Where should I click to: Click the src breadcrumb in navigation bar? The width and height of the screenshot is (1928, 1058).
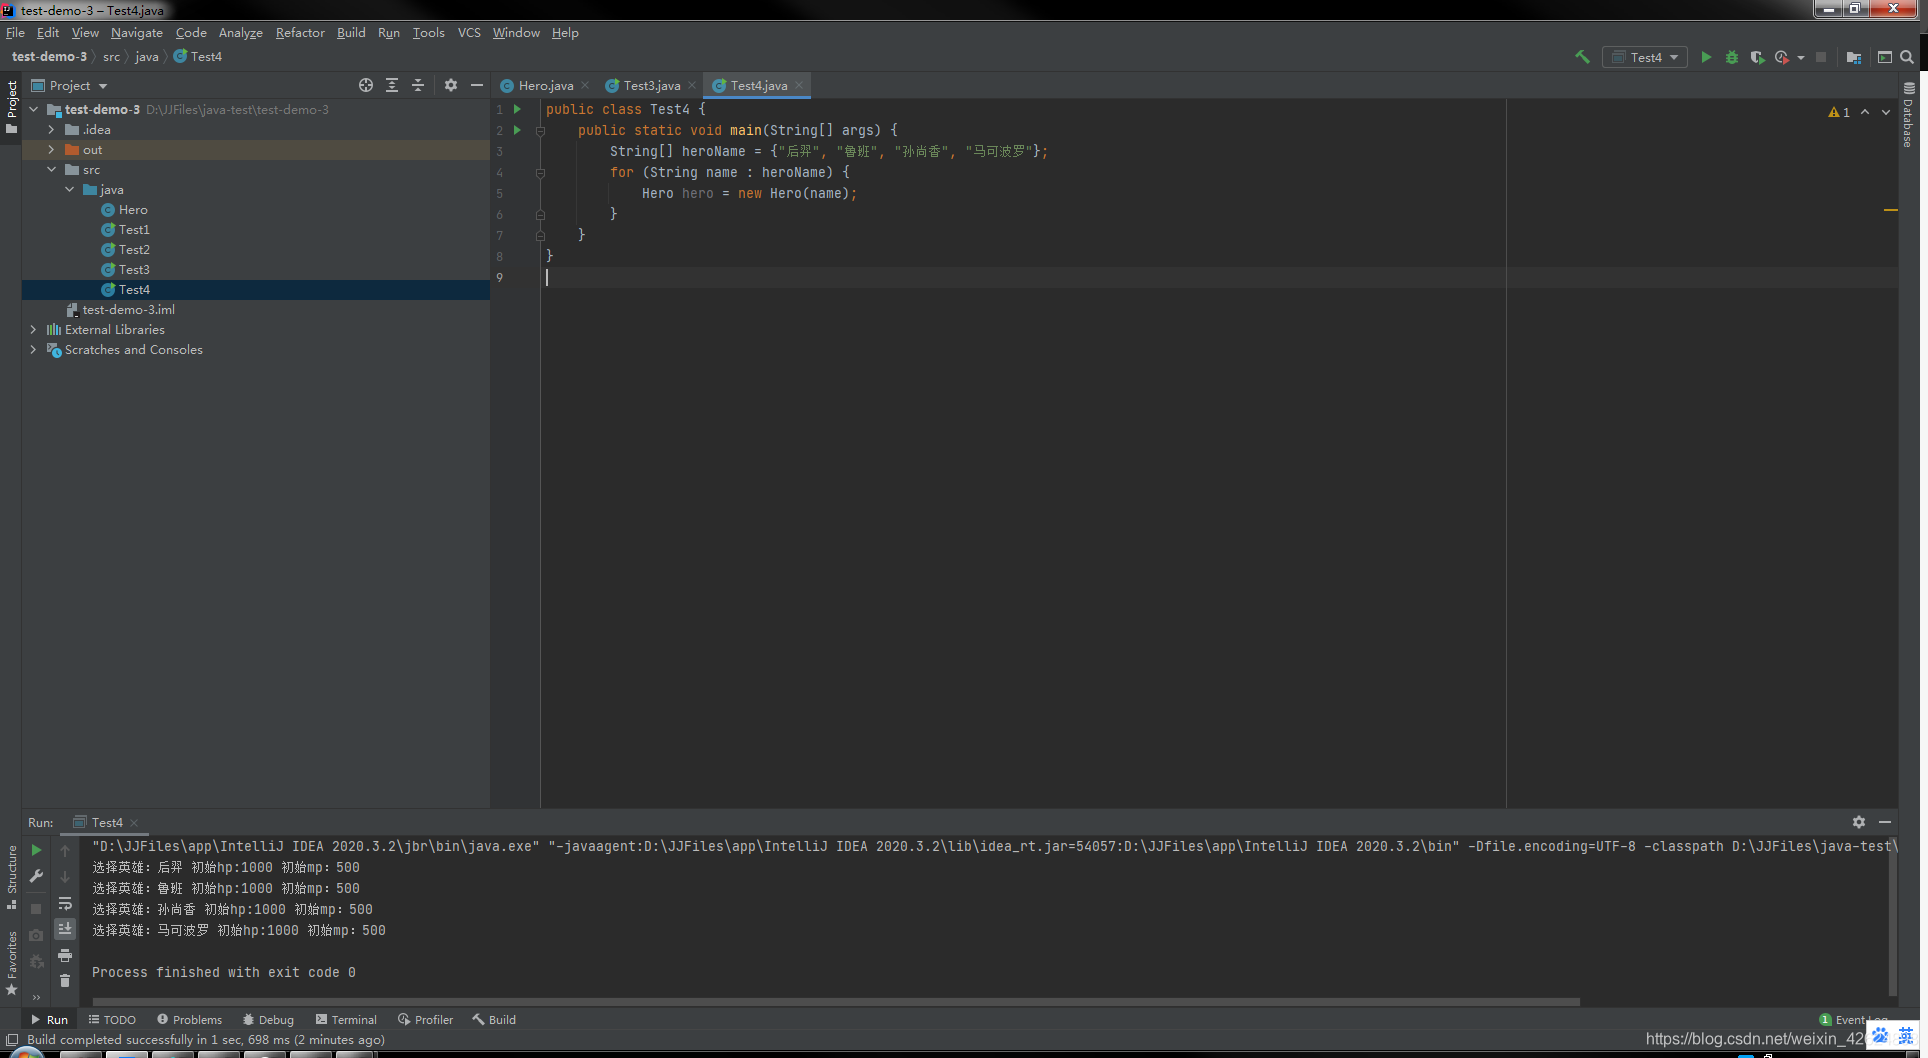click(x=111, y=57)
